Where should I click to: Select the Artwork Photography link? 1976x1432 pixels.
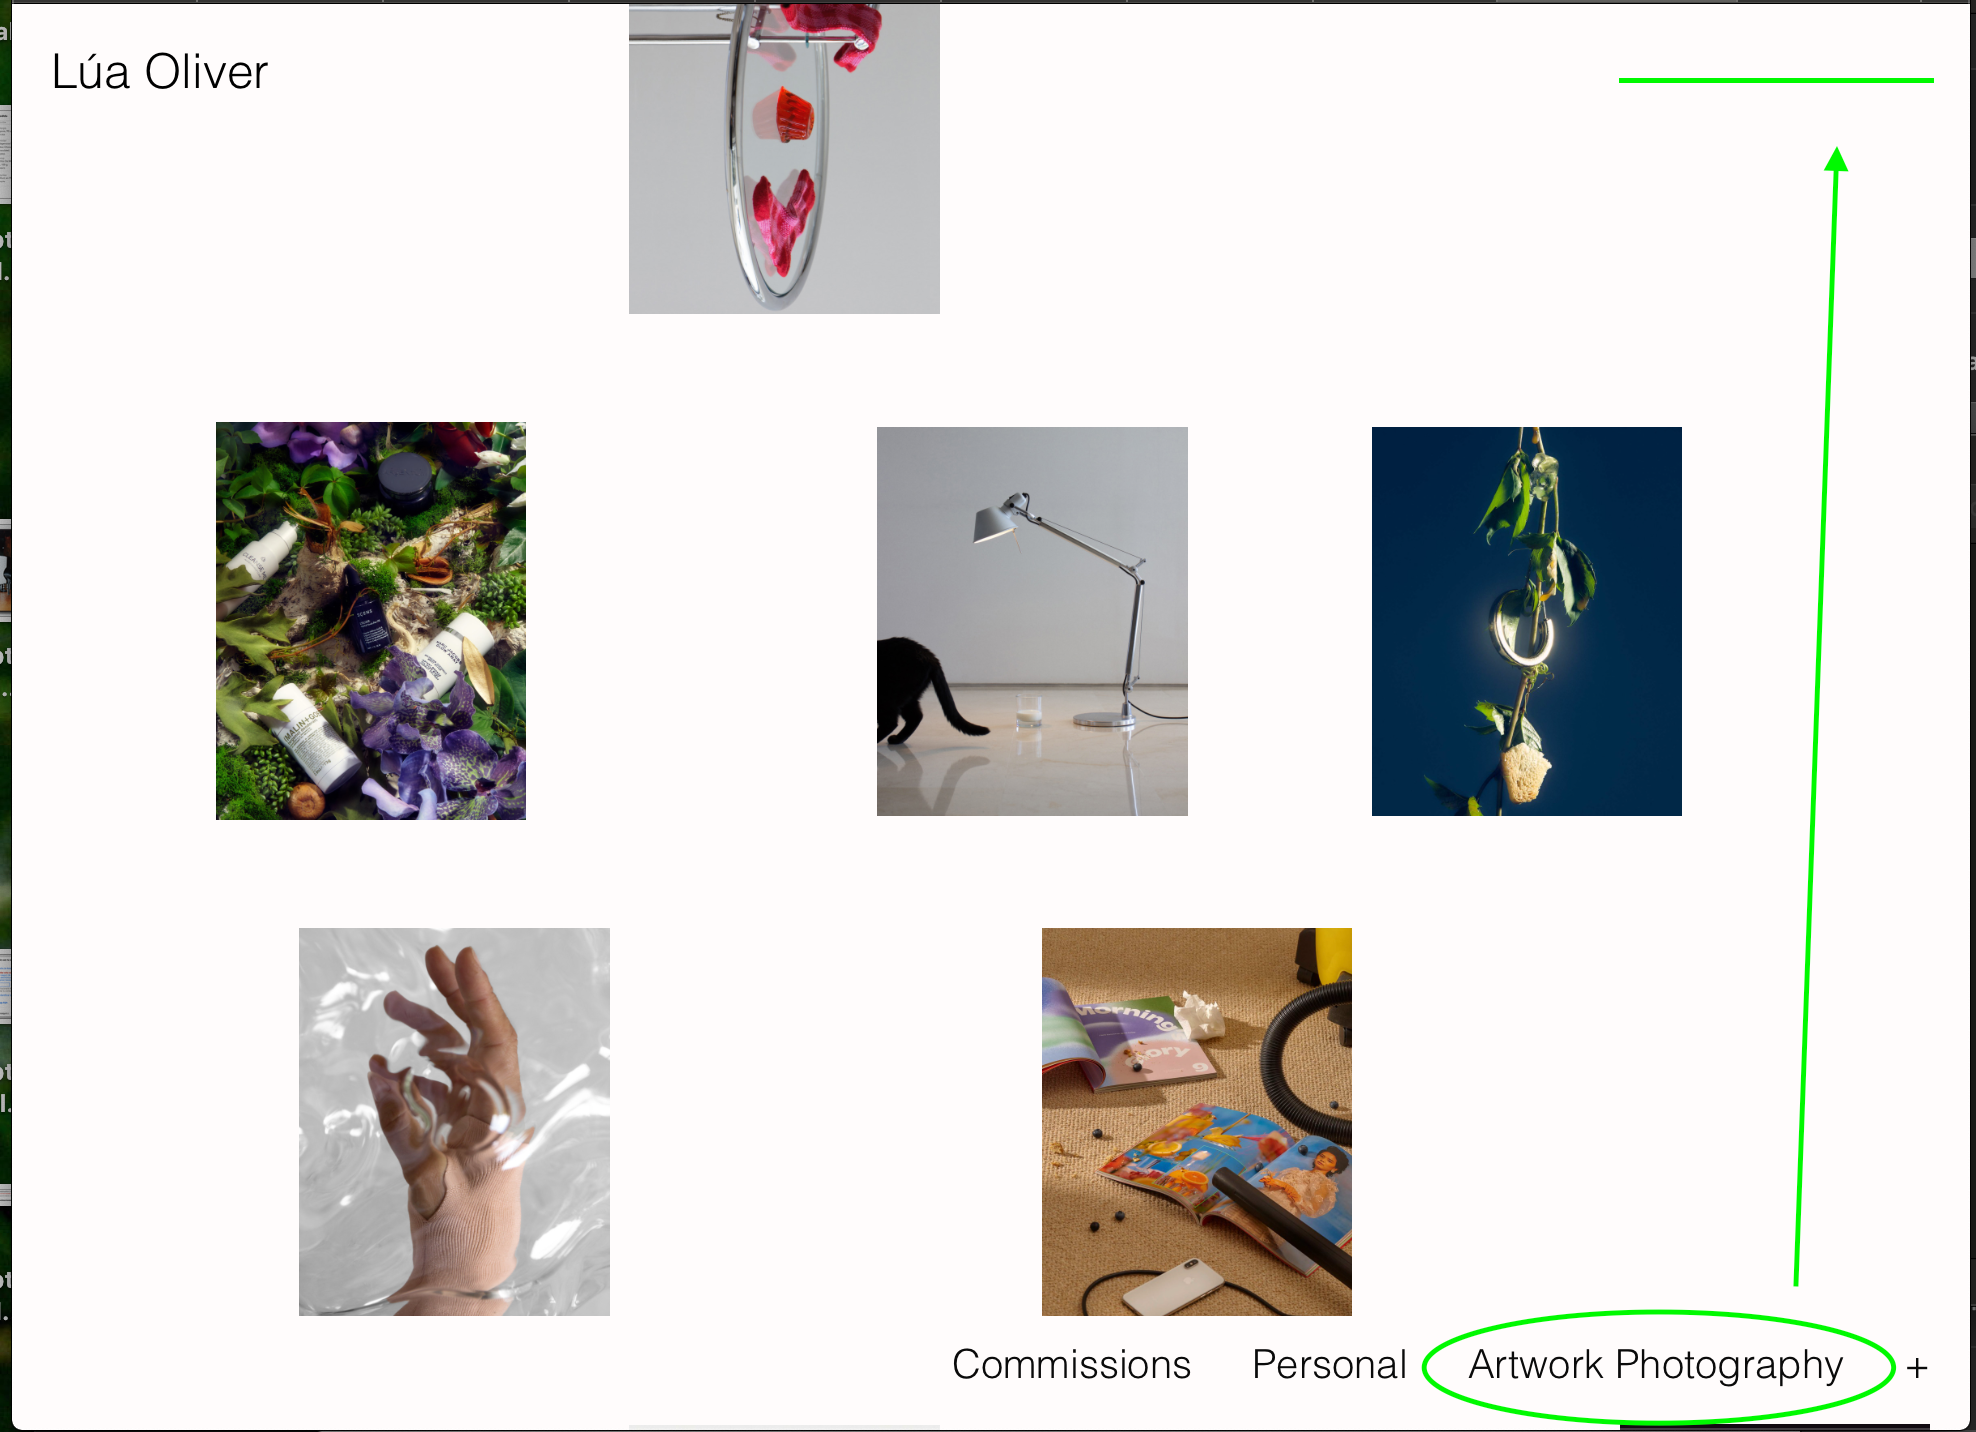pyautogui.click(x=1655, y=1366)
